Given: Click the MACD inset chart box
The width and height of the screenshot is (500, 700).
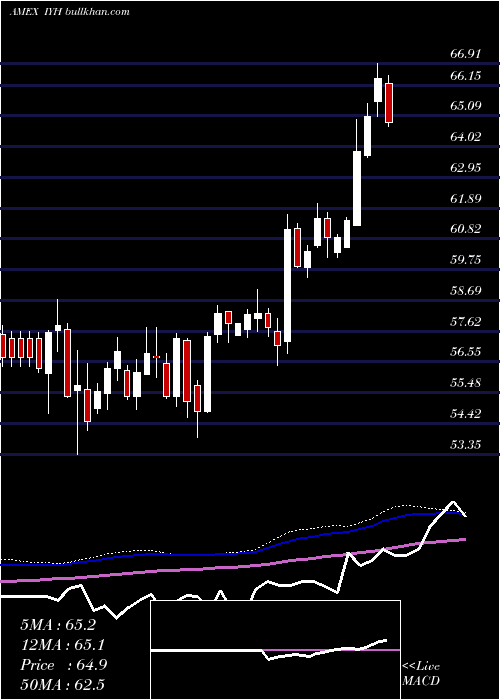Looking at the screenshot, I should click(x=275, y=650).
